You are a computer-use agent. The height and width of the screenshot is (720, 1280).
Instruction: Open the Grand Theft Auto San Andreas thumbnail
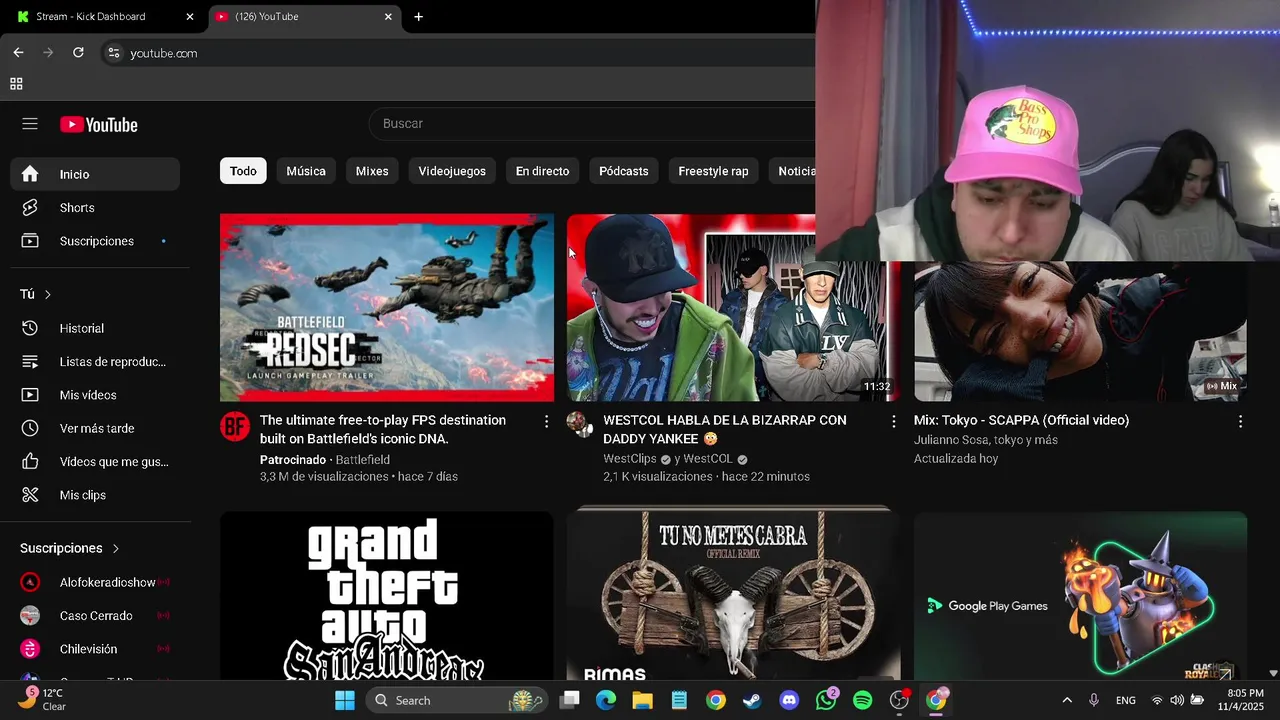(387, 596)
